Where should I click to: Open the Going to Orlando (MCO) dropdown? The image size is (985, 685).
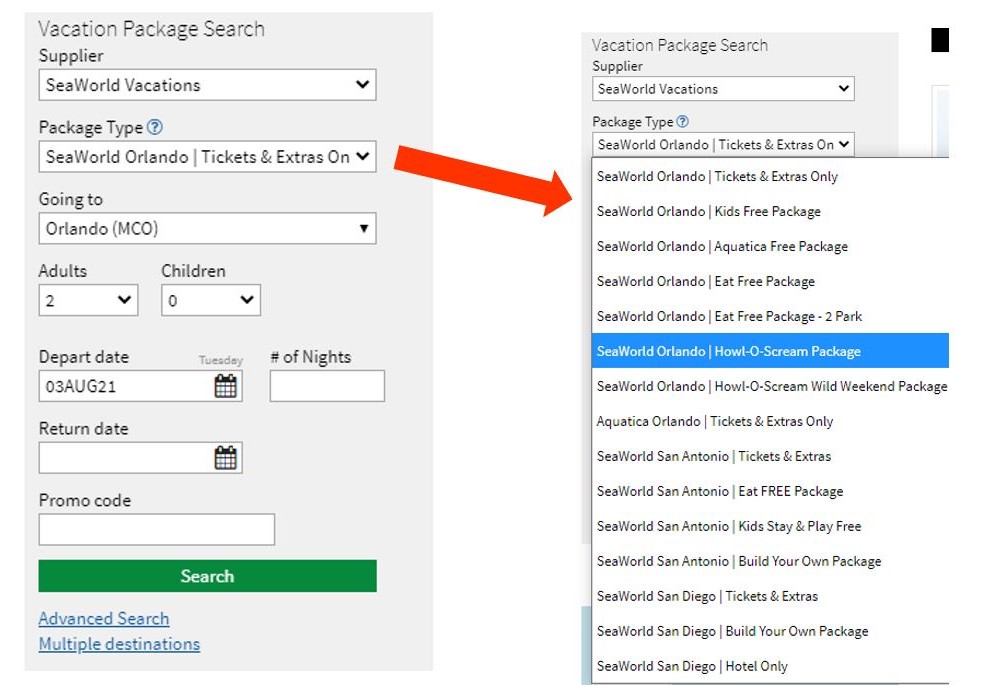pos(207,229)
